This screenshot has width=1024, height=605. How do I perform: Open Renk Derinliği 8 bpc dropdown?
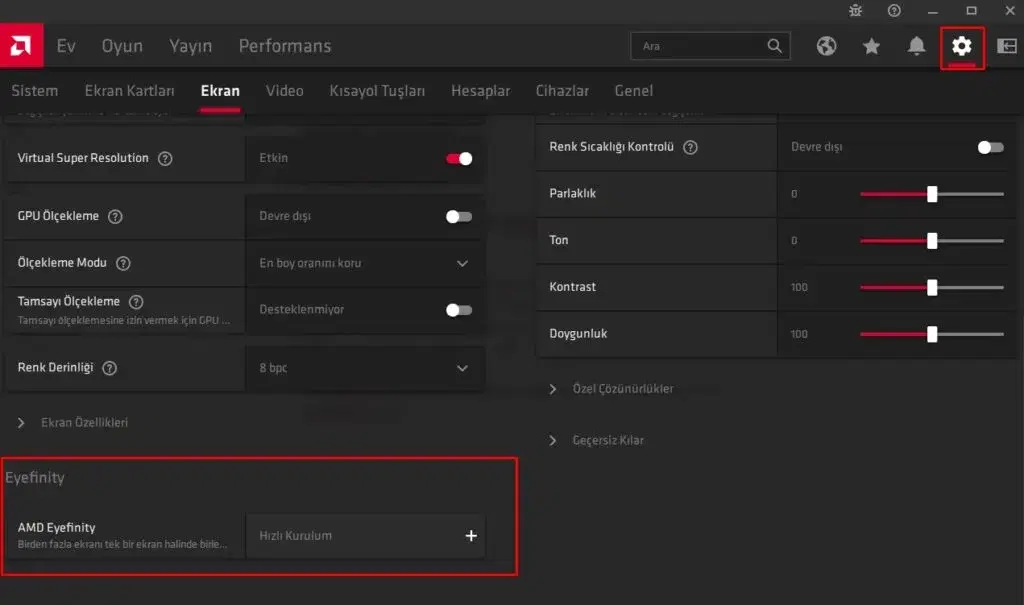point(365,368)
